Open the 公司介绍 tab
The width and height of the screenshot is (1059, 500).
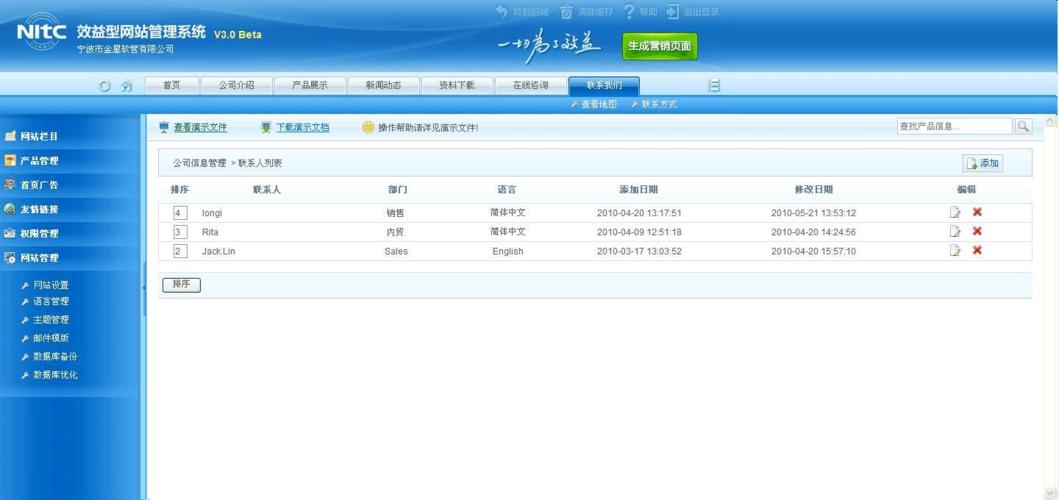point(236,85)
